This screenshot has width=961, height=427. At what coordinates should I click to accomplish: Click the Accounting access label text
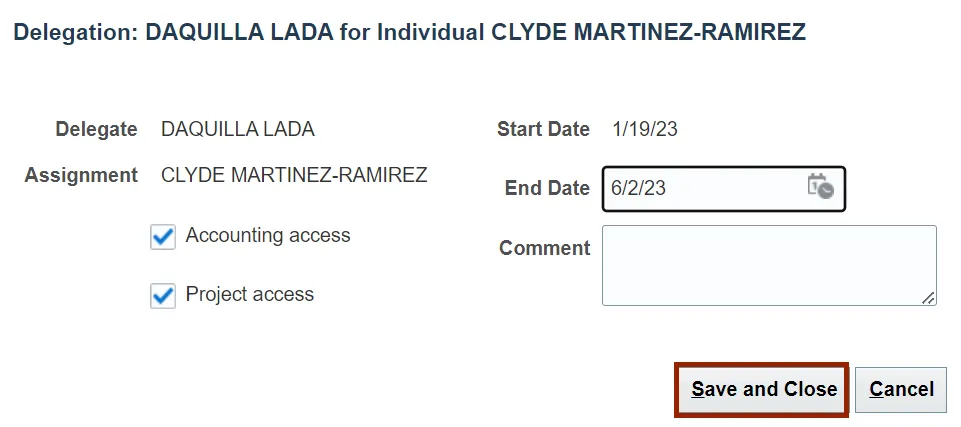coord(268,236)
